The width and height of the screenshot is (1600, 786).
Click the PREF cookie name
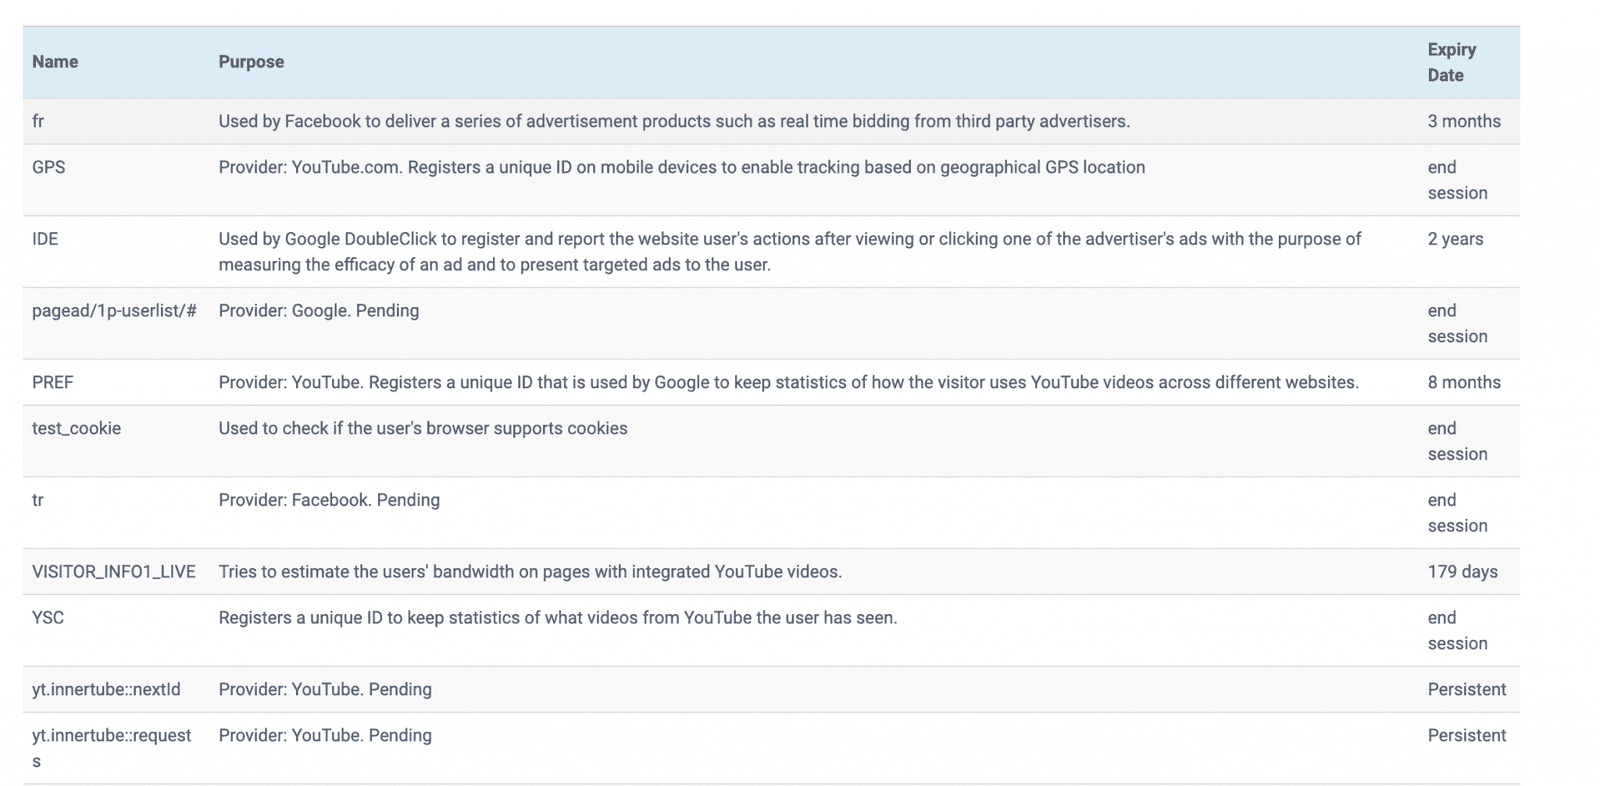(x=53, y=382)
